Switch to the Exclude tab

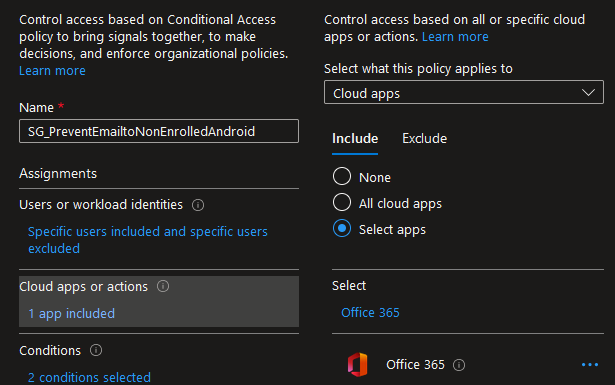point(424,138)
